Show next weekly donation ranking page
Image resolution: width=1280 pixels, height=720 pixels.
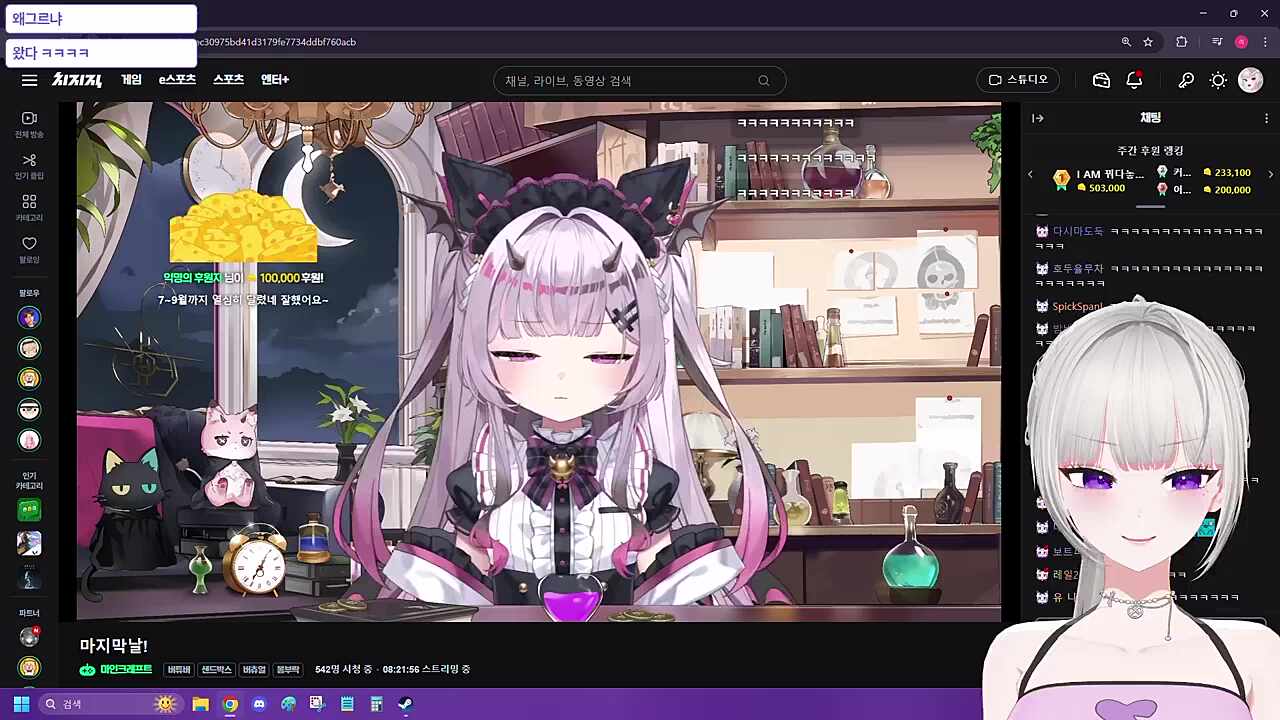point(1270,174)
